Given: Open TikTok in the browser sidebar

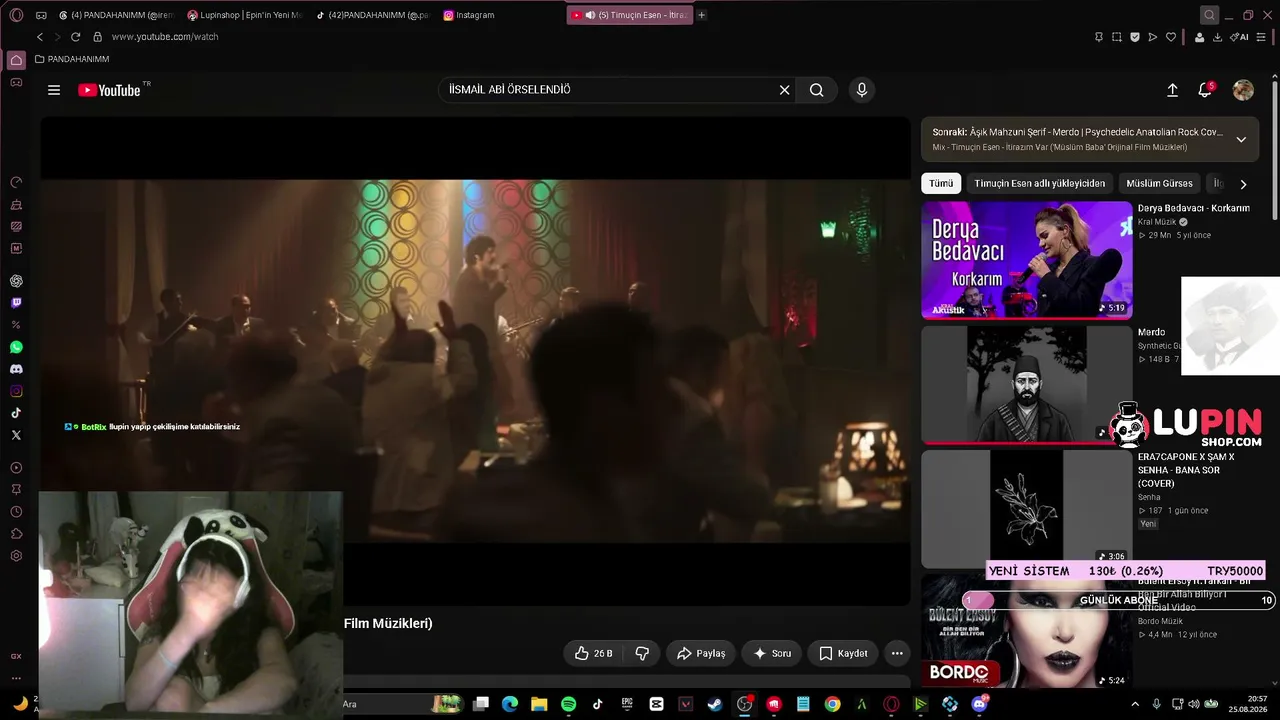Looking at the screenshot, I should pyautogui.click(x=16, y=413).
